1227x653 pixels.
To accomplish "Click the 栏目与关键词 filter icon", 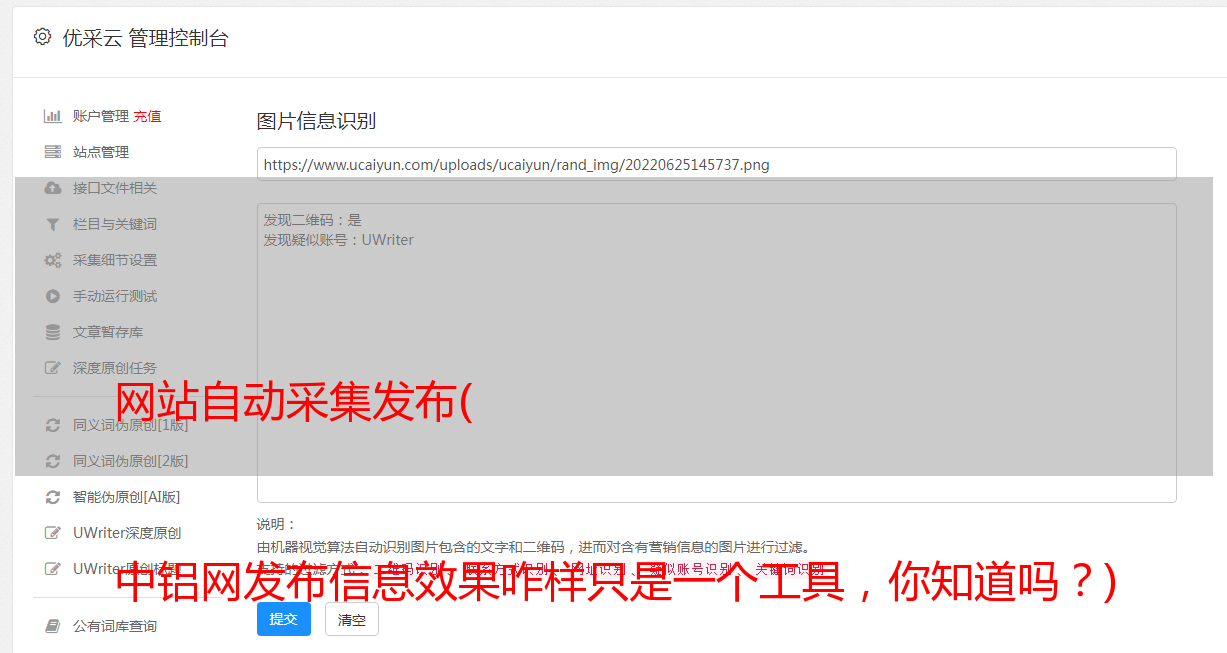I will tap(53, 224).
